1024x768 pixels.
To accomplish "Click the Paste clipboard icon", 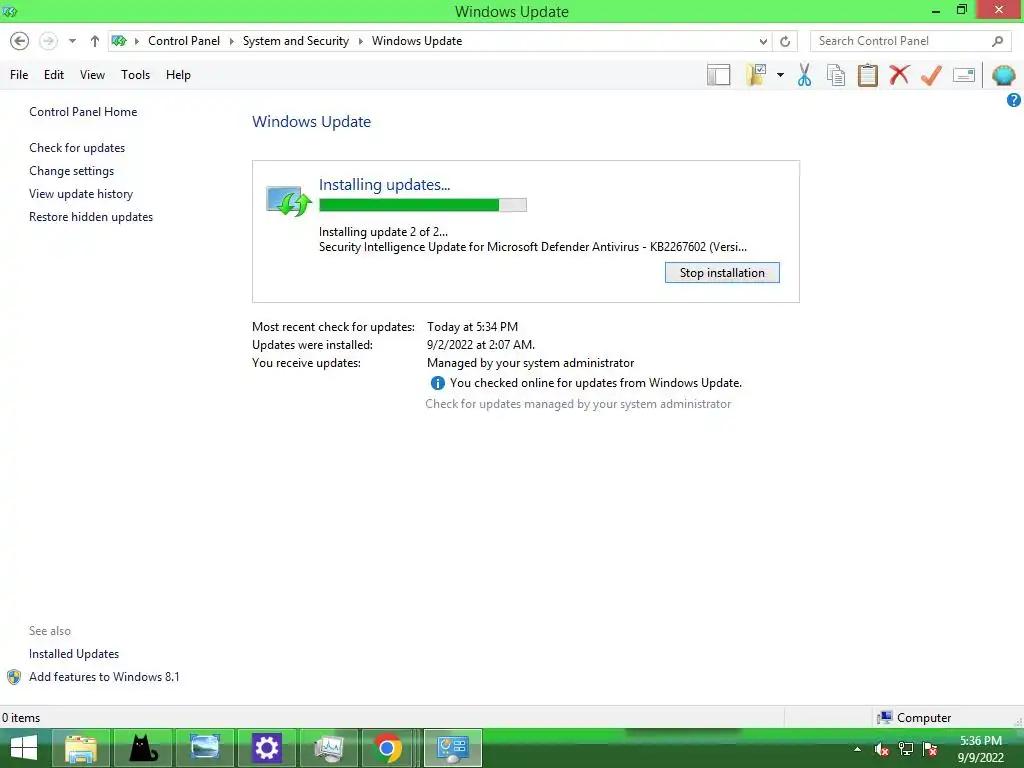I will pyautogui.click(x=867, y=75).
